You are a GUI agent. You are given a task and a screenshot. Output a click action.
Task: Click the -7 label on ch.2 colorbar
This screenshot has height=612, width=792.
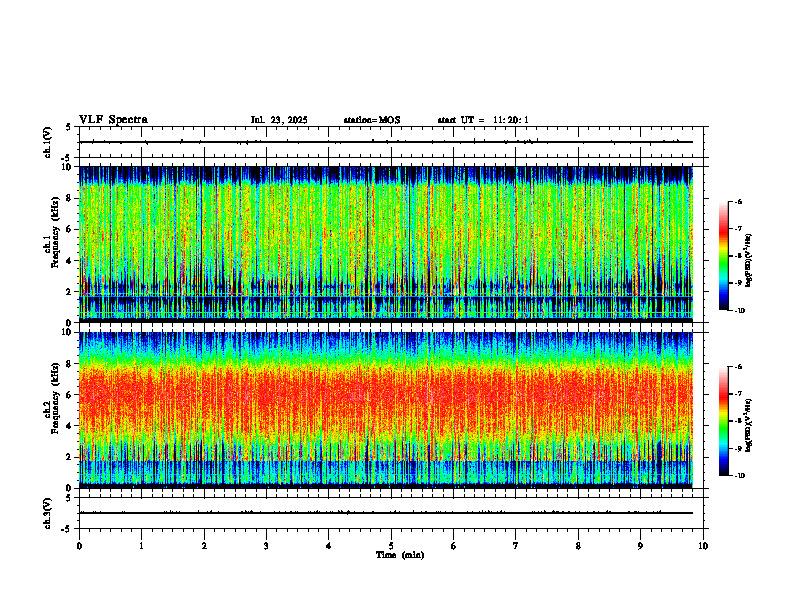pyautogui.click(x=738, y=394)
